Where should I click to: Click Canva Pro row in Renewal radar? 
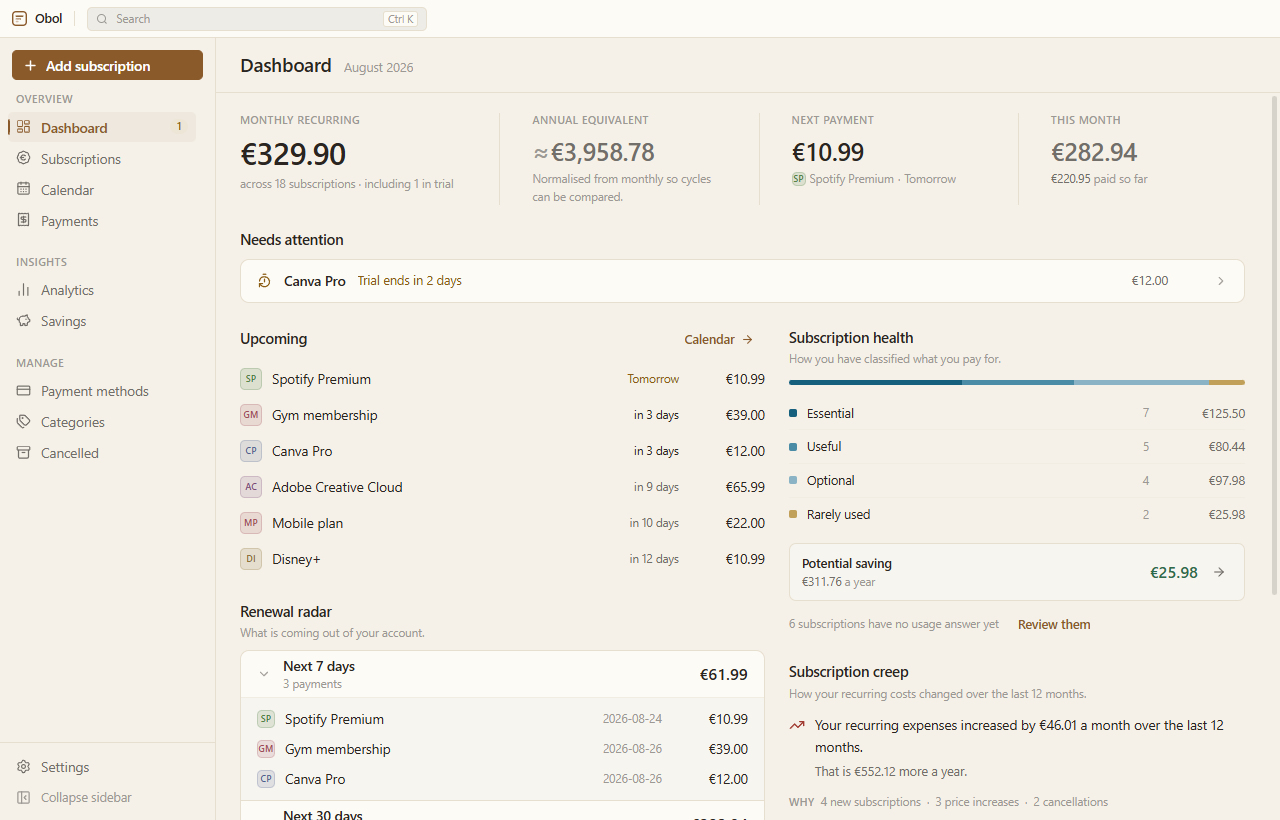[x=502, y=779]
